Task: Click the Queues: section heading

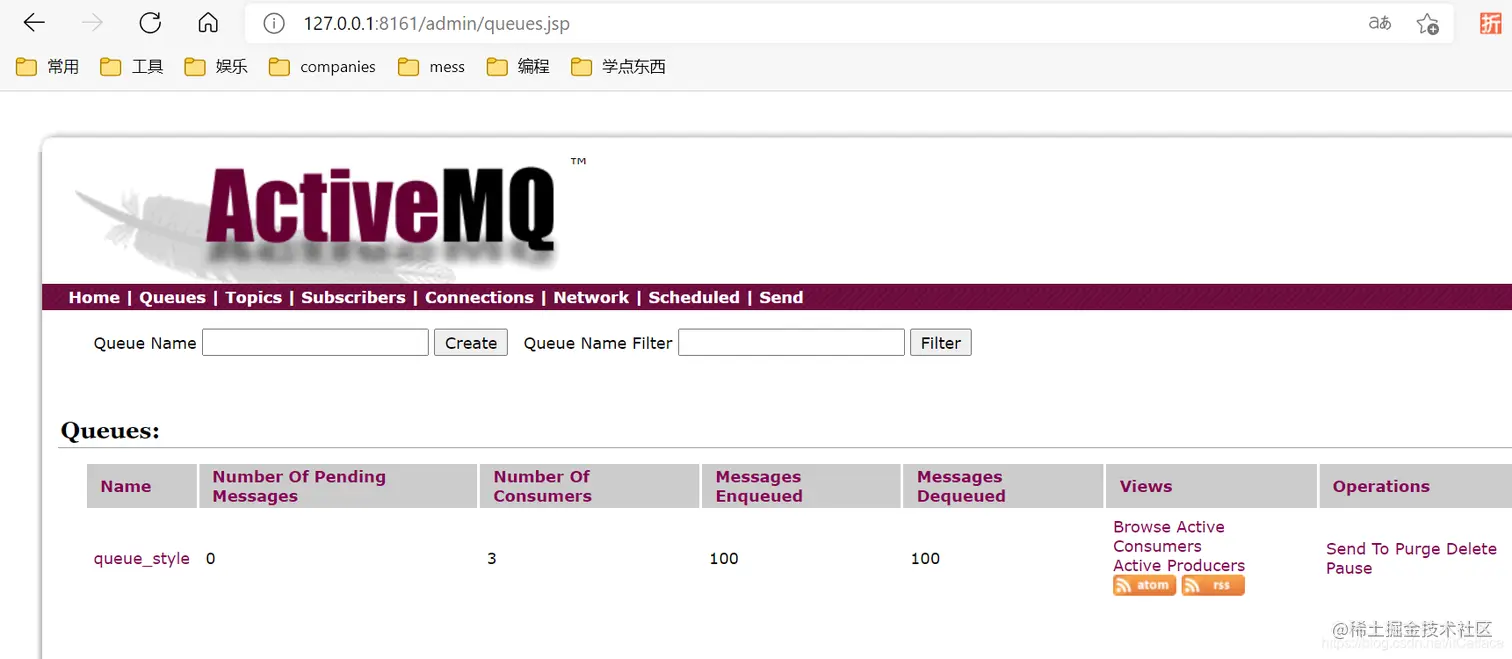Action: tap(110, 431)
